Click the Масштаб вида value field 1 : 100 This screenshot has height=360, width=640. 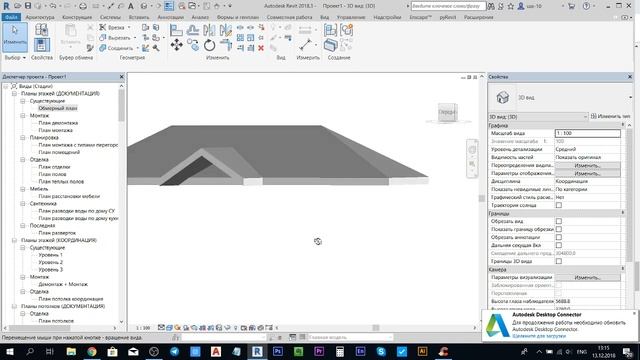click(588, 133)
